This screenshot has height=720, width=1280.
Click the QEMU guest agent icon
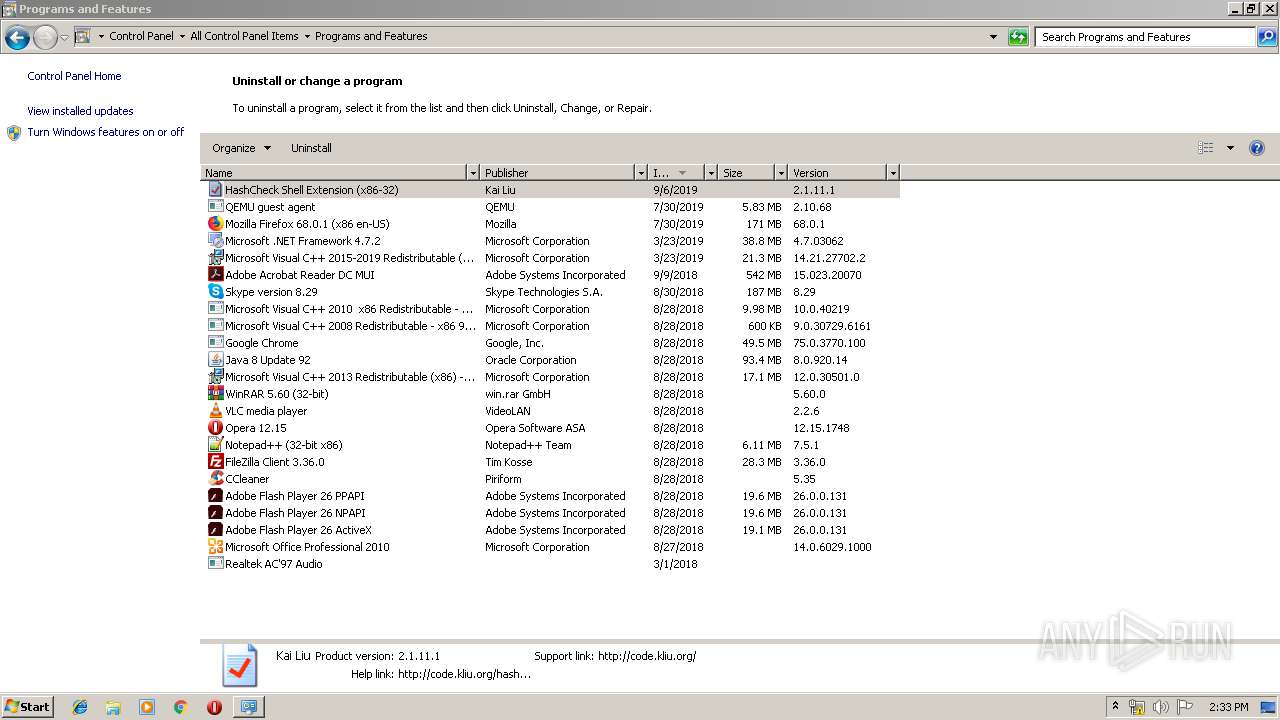click(215, 206)
